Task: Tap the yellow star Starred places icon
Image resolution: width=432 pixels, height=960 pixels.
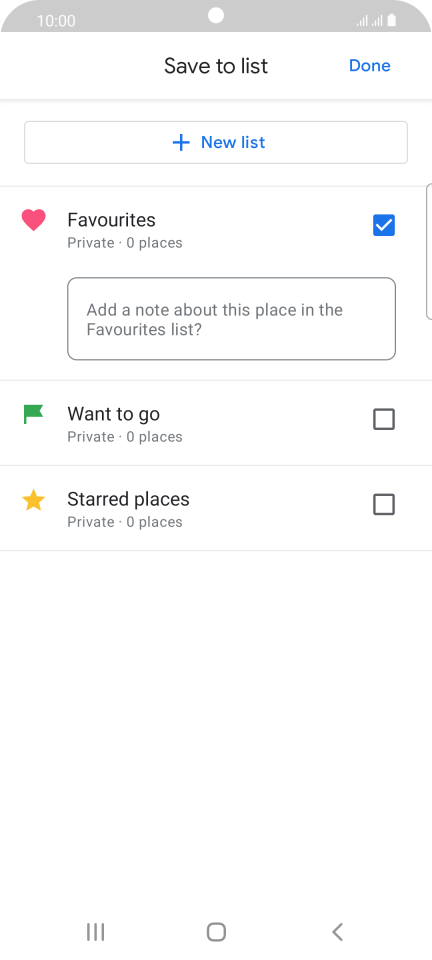Action: pos(34,500)
